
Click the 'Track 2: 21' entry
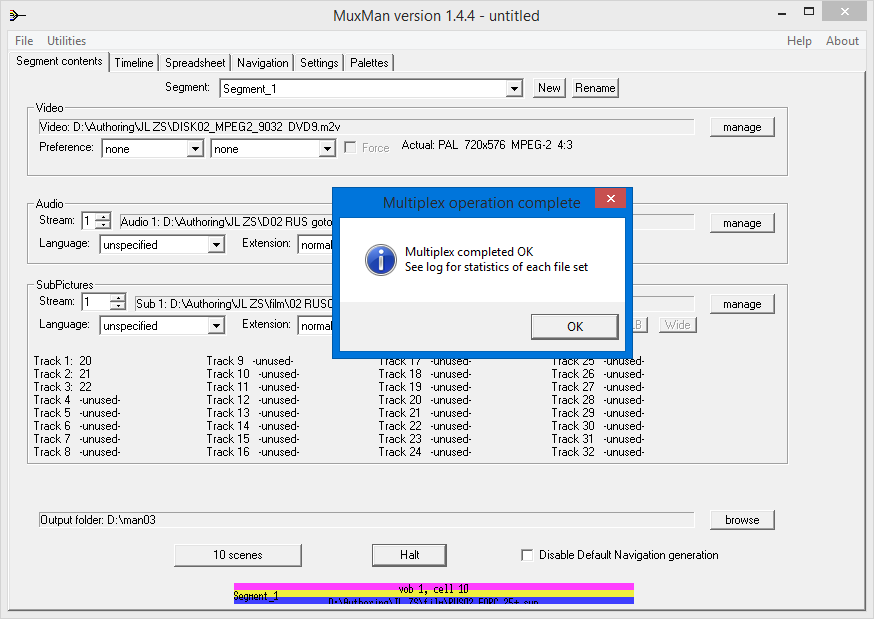(x=62, y=374)
